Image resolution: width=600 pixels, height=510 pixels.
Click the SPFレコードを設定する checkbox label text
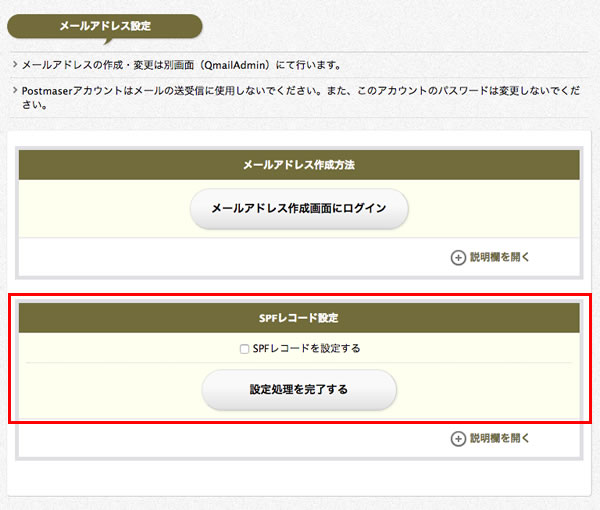(x=306, y=349)
